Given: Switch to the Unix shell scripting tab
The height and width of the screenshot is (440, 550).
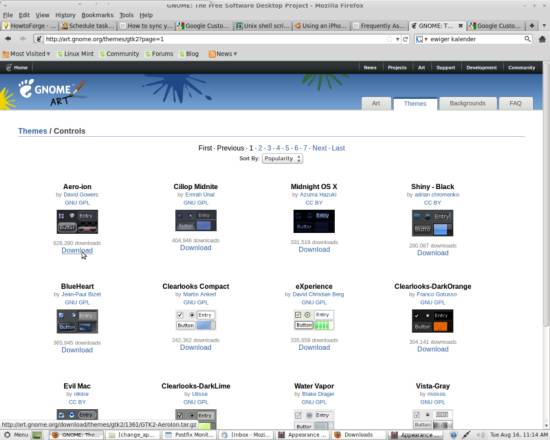Looking at the screenshot, I should click(x=263, y=26).
